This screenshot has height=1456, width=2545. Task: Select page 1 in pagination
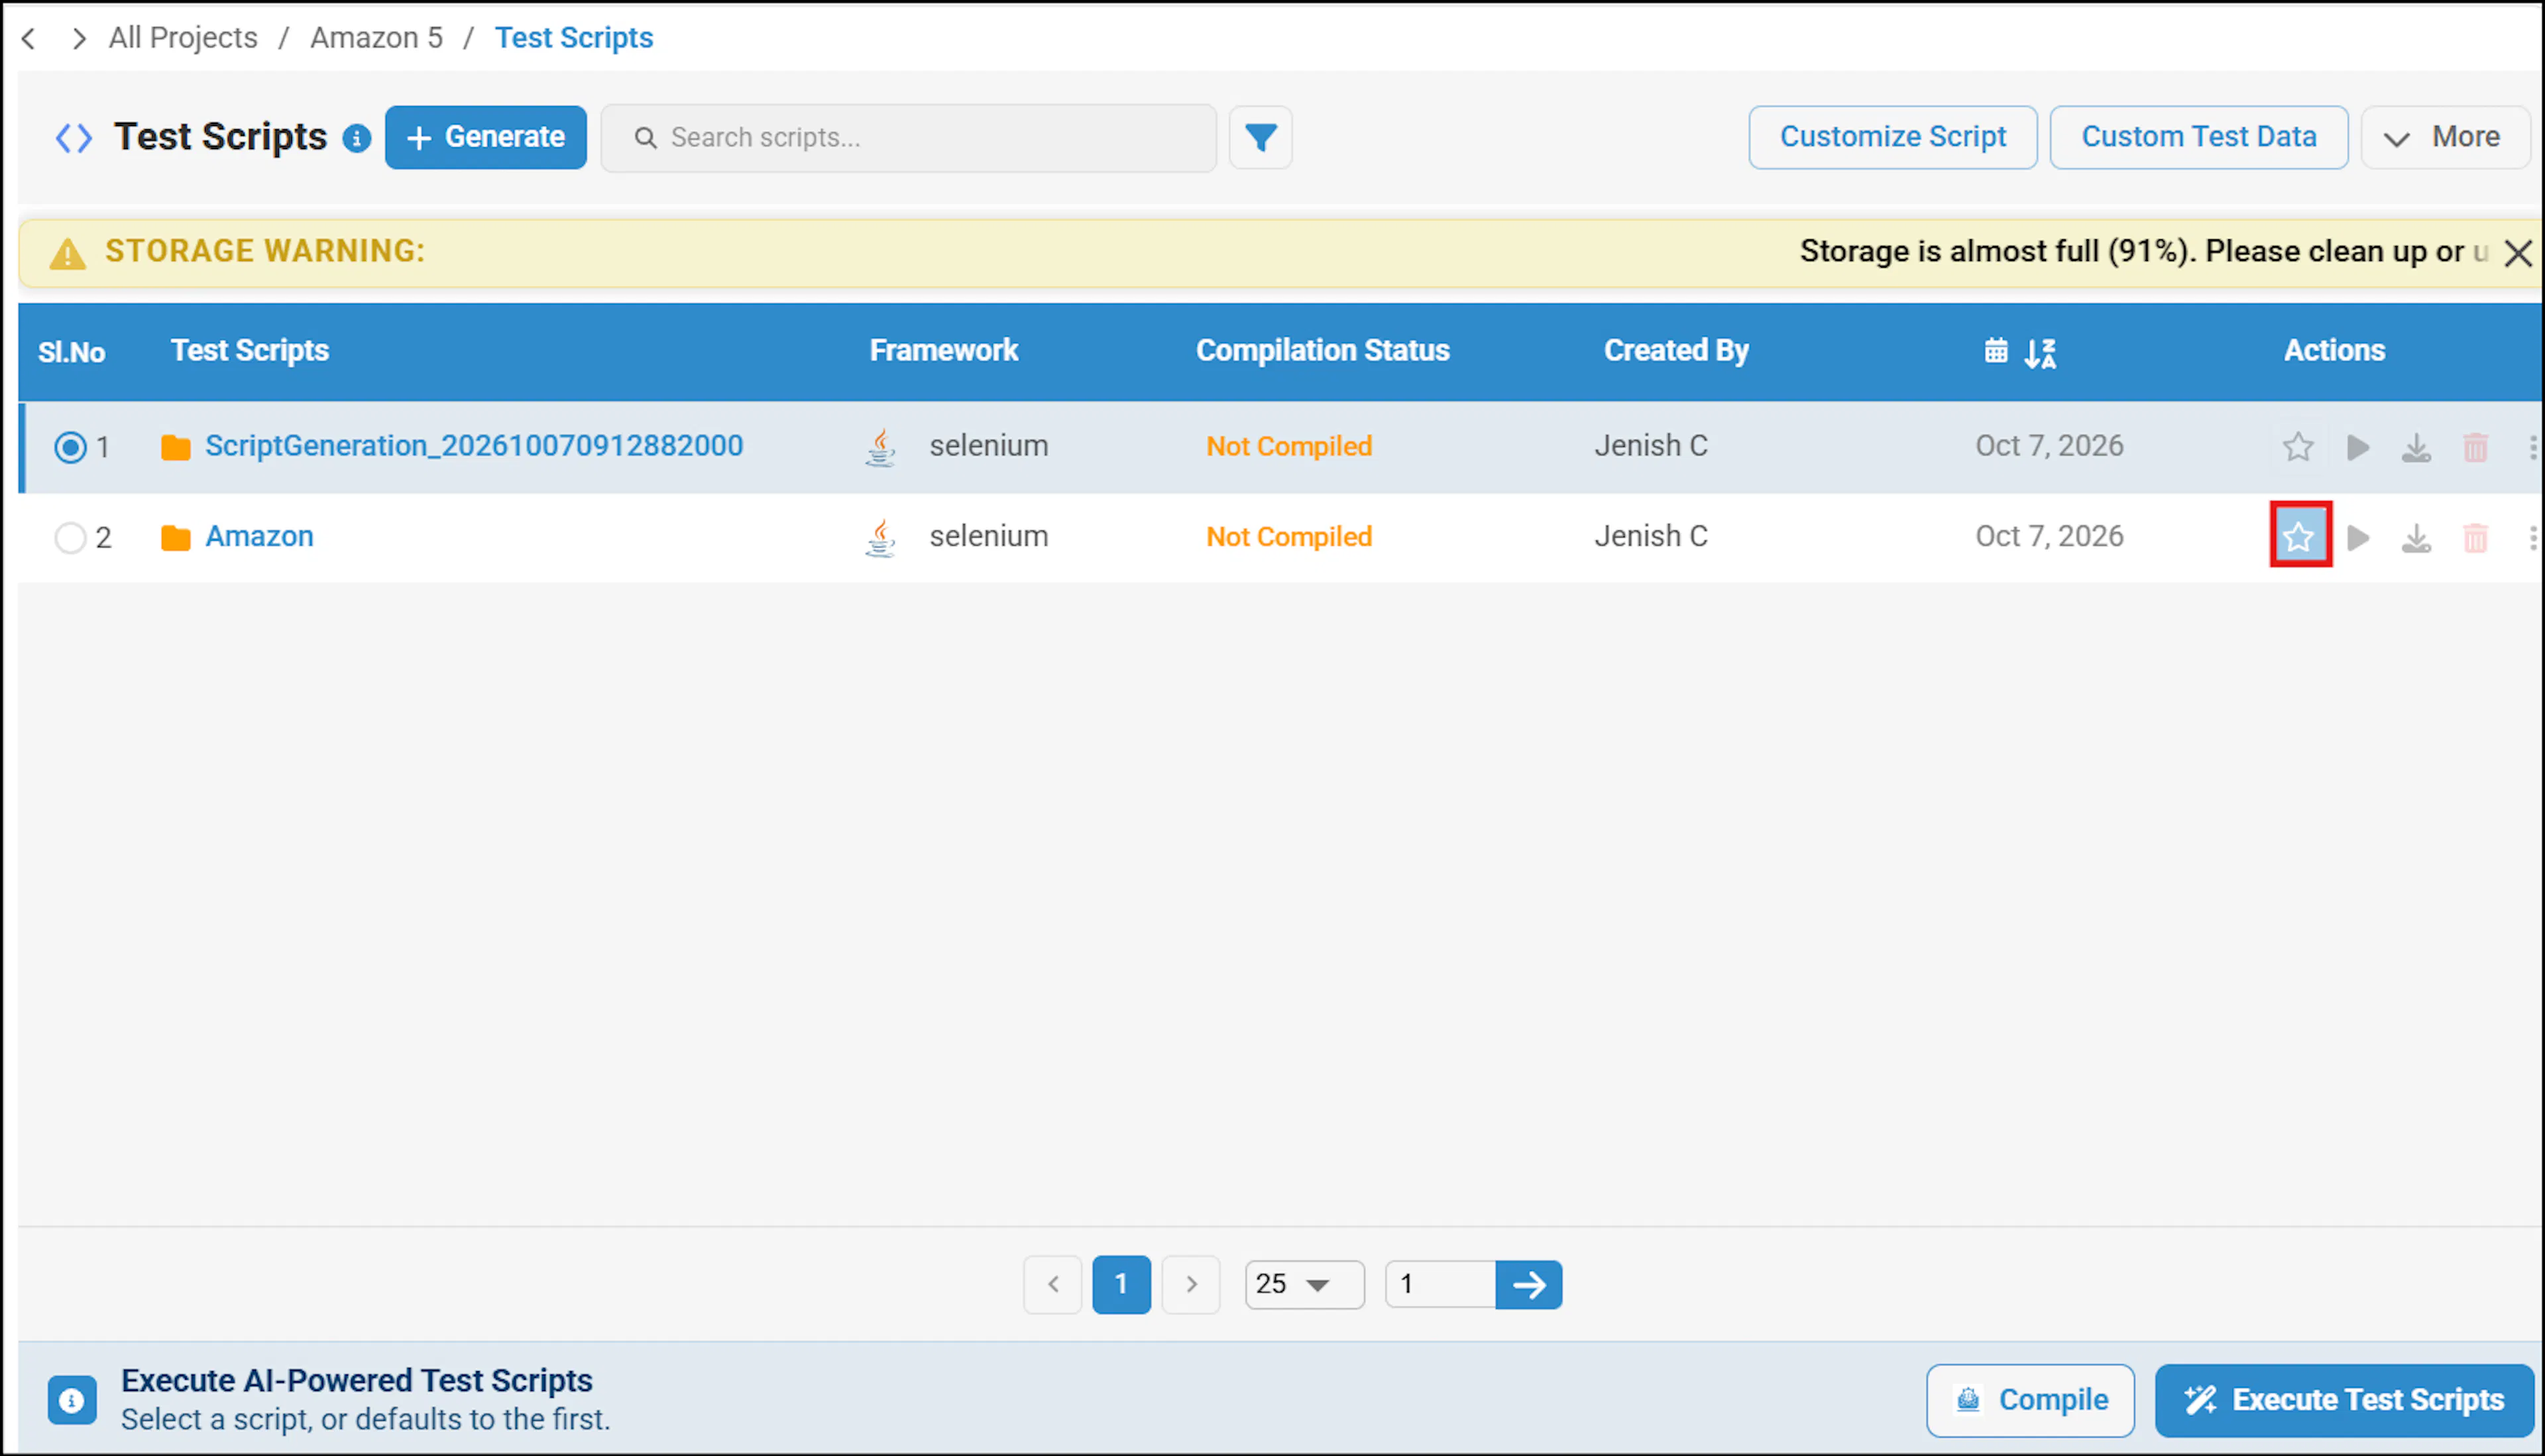tap(1121, 1284)
